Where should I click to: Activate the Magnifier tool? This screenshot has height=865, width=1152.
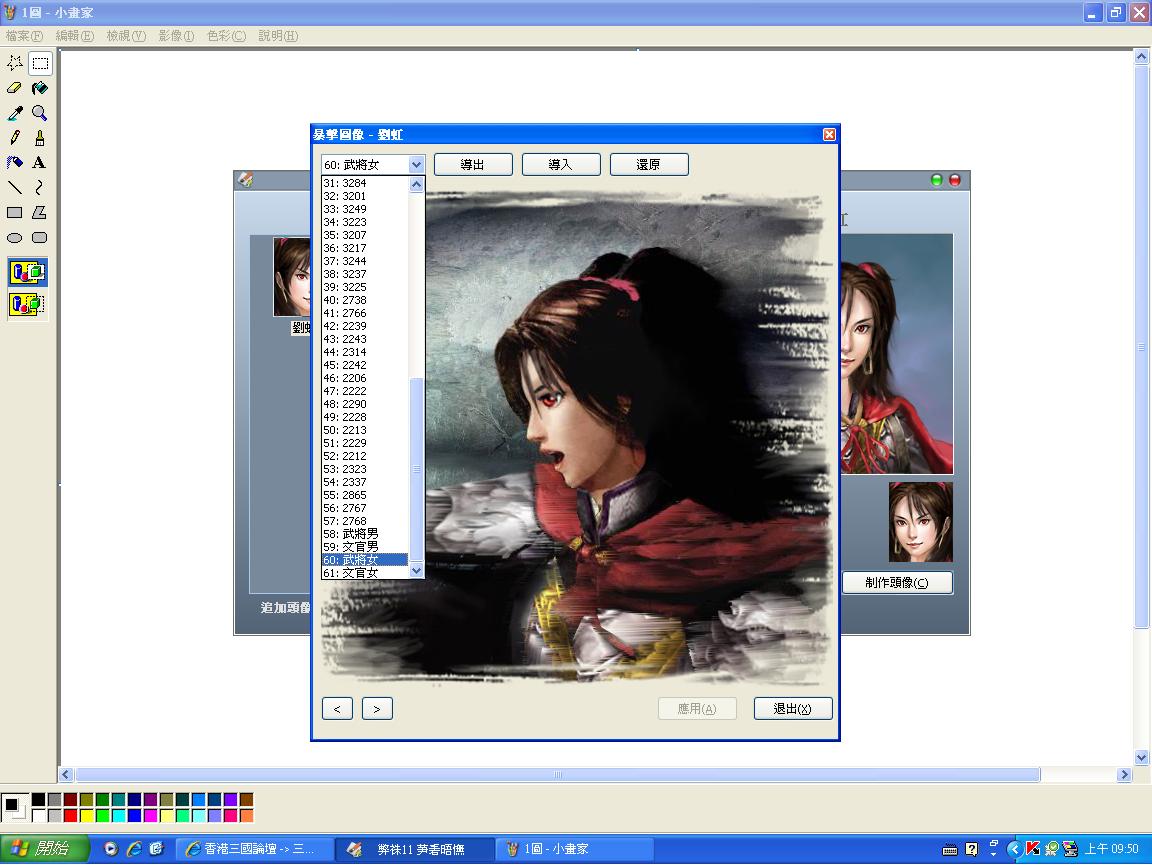[x=40, y=113]
